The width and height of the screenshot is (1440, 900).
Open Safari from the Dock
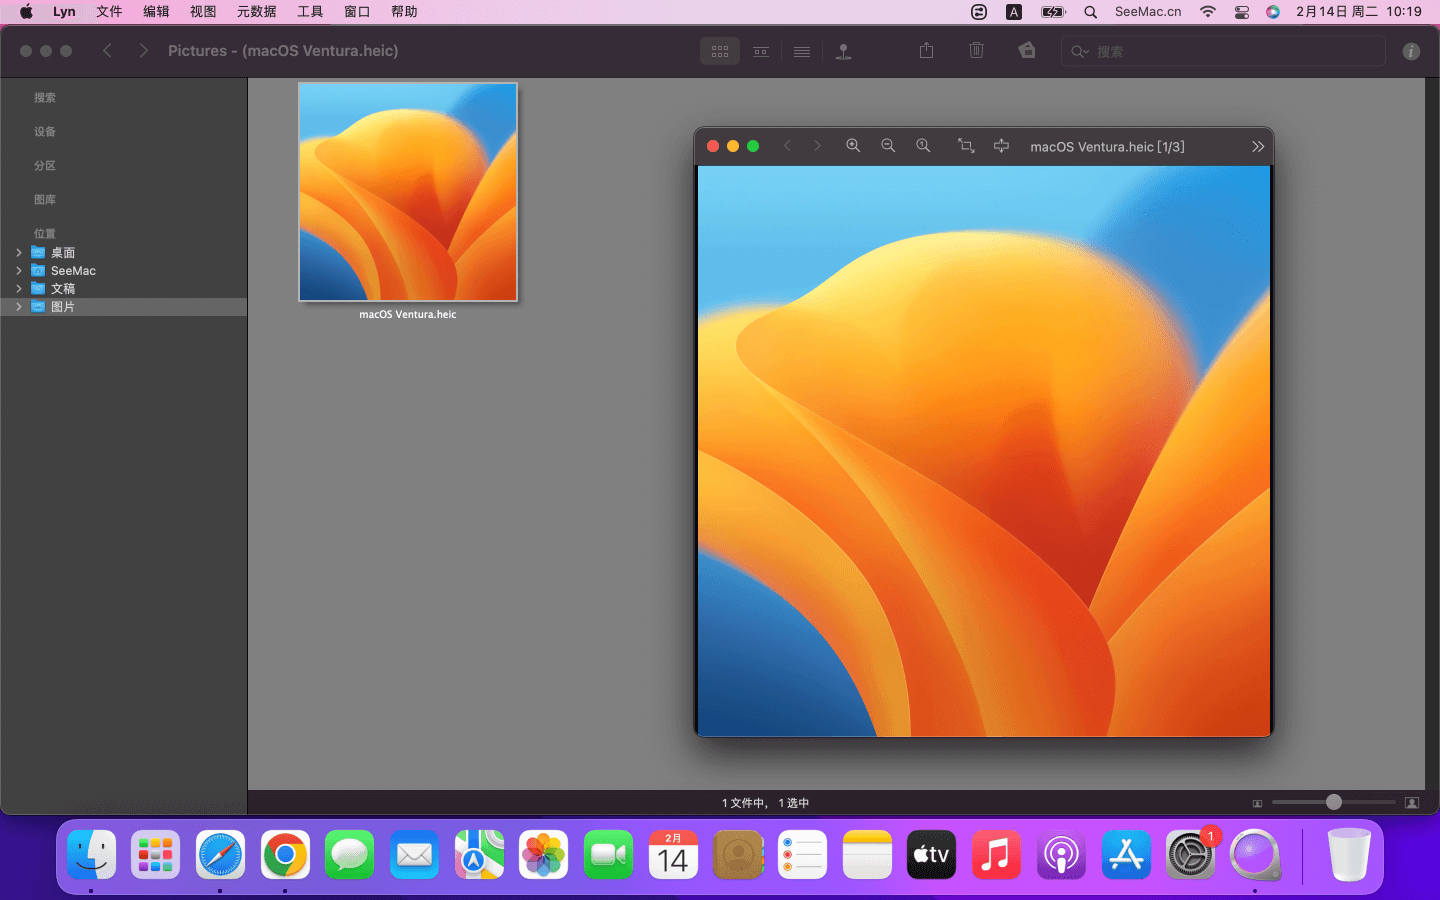[x=220, y=855]
